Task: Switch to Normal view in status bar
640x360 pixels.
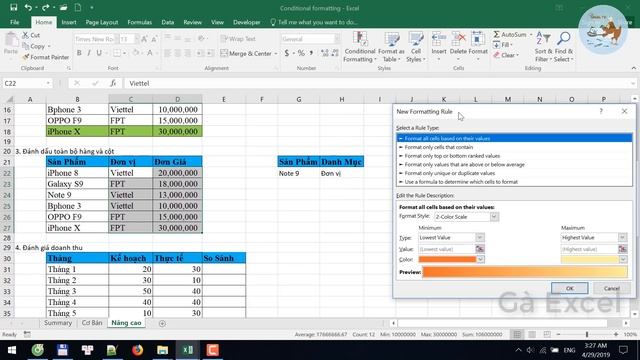Action: (x=517, y=334)
